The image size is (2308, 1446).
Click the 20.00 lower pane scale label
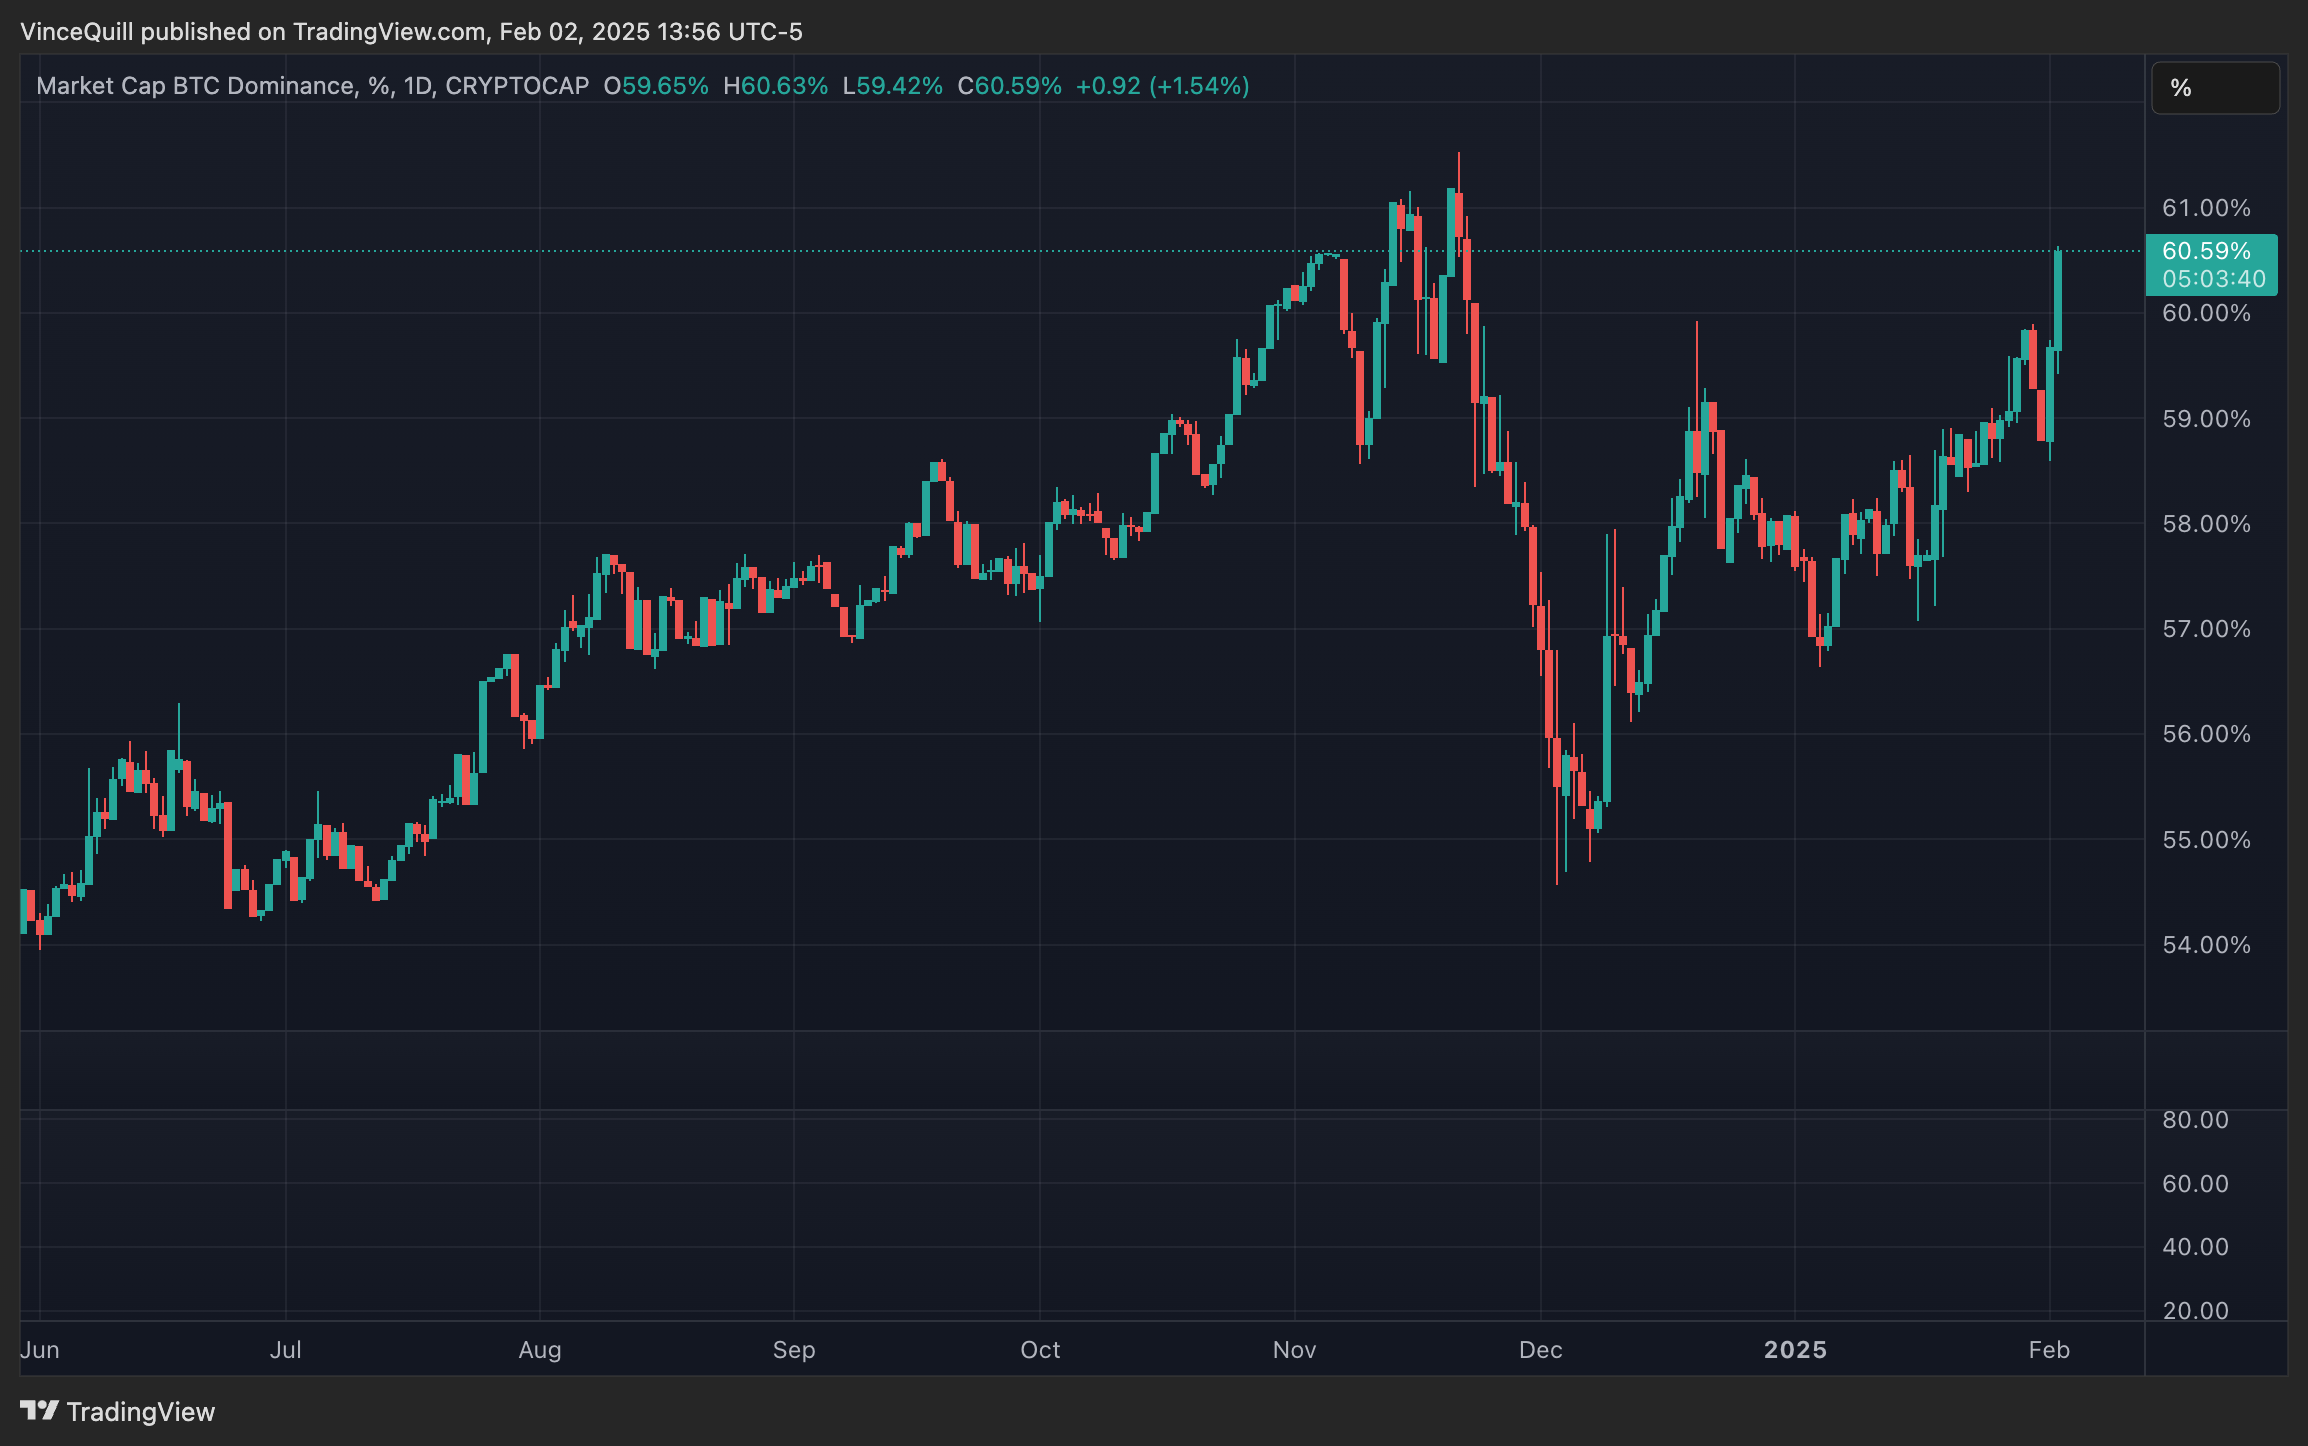point(2195,1311)
